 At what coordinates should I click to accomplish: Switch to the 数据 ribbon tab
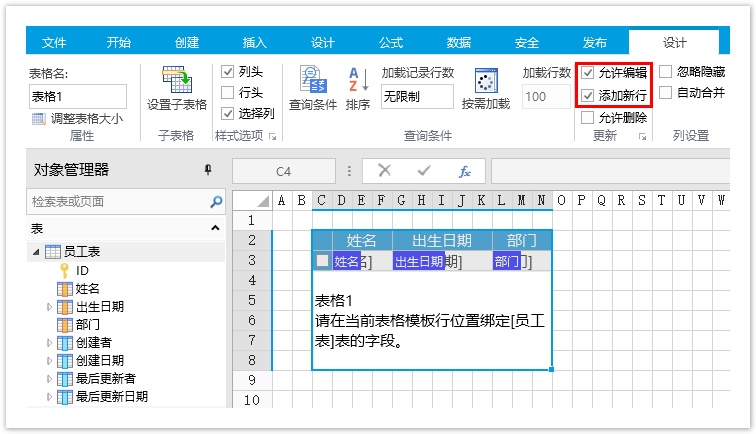[459, 42]
